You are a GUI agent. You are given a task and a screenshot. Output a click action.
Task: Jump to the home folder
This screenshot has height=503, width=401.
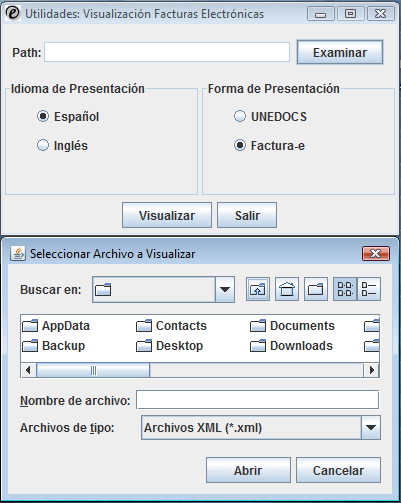pos(287,289)
